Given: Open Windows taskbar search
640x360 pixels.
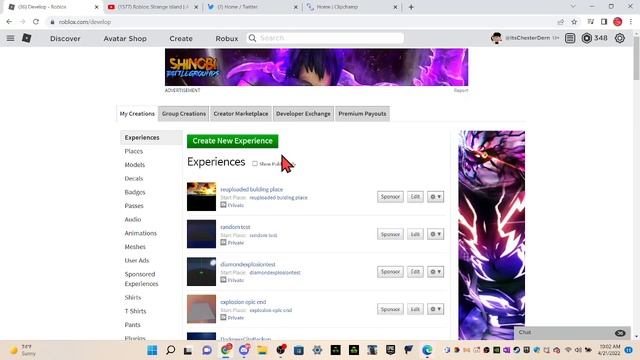Looking at the screenshot, I should tap(171, 350).
